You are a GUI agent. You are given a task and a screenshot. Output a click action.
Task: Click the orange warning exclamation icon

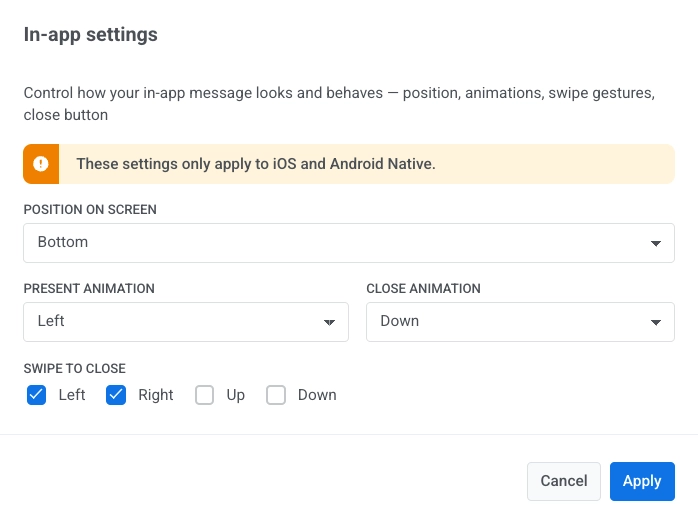(x=41, y=164)
